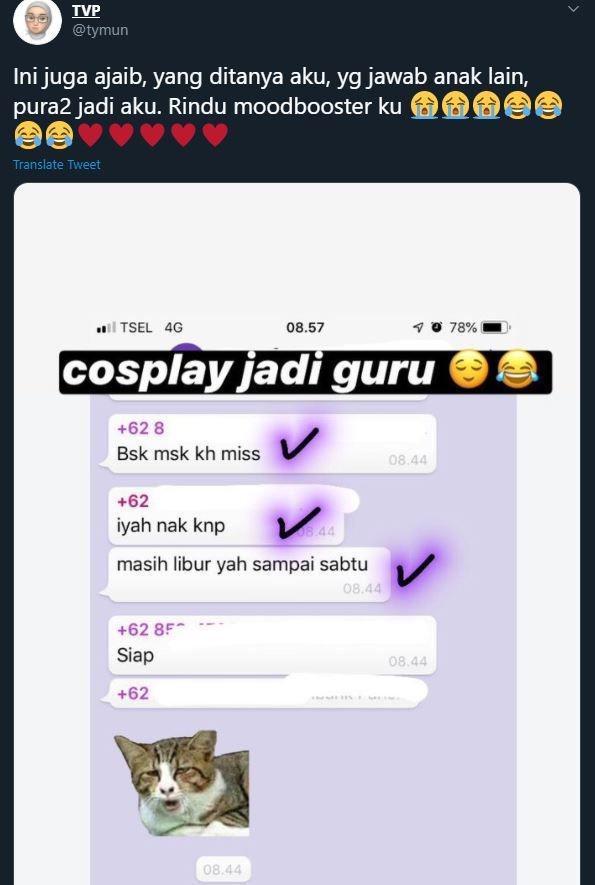Viewport: 595px width, 885px height.
Task: Expand the tweet options chevron
Action: point(574,9)
